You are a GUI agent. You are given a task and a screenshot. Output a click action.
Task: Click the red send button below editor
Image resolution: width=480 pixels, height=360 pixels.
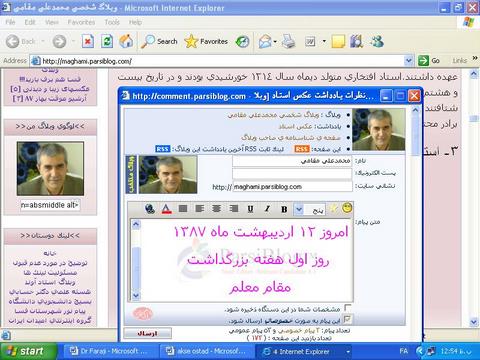point(147,333)
